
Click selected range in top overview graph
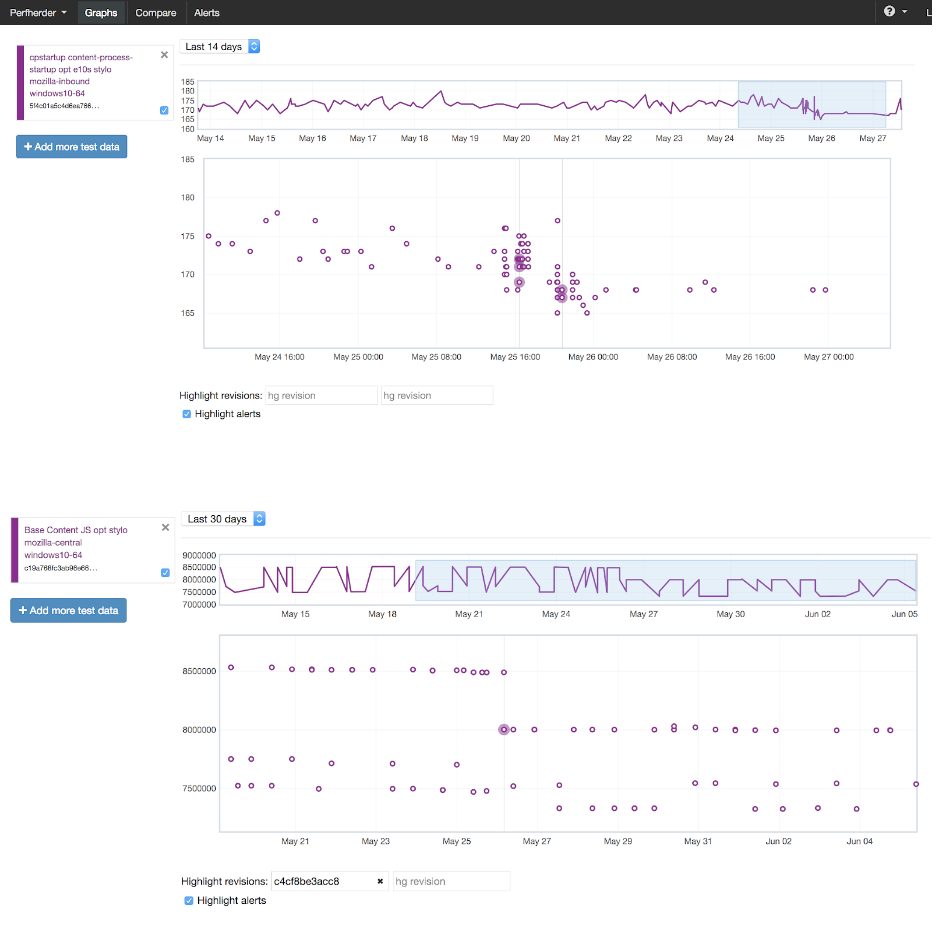pyautogui.click(x=811, y=104)
